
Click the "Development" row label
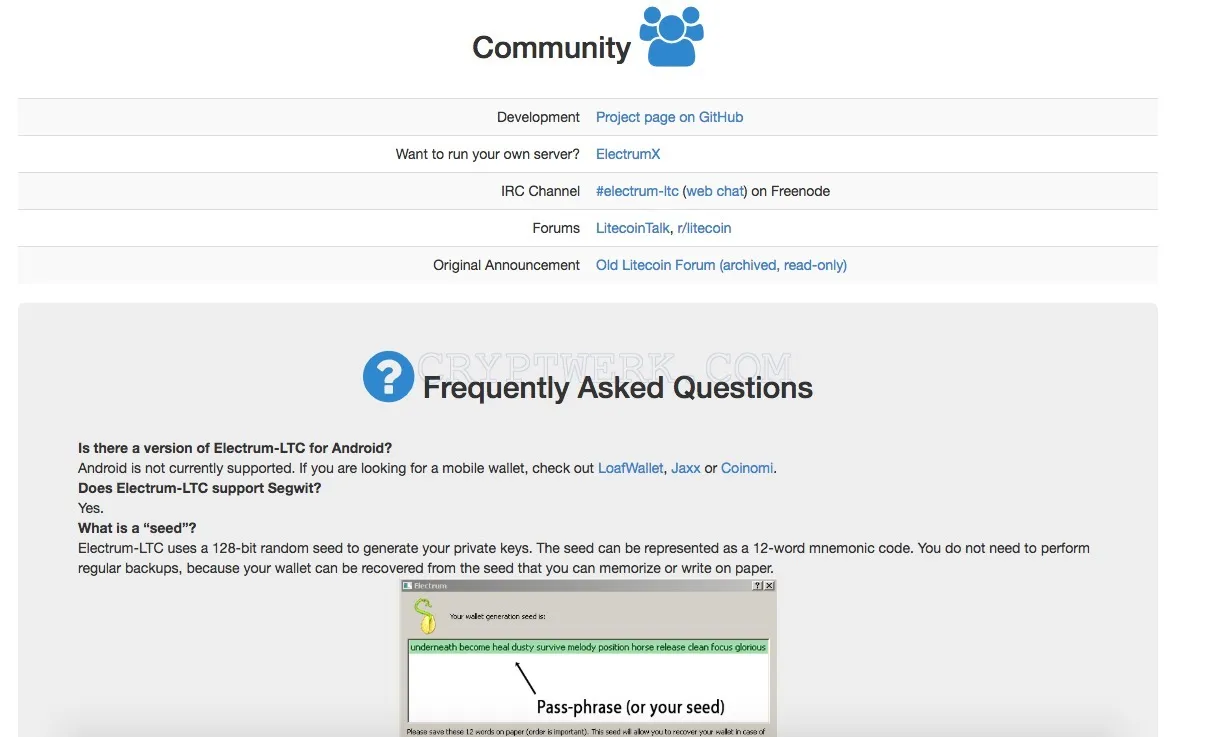tap(538, 117)
